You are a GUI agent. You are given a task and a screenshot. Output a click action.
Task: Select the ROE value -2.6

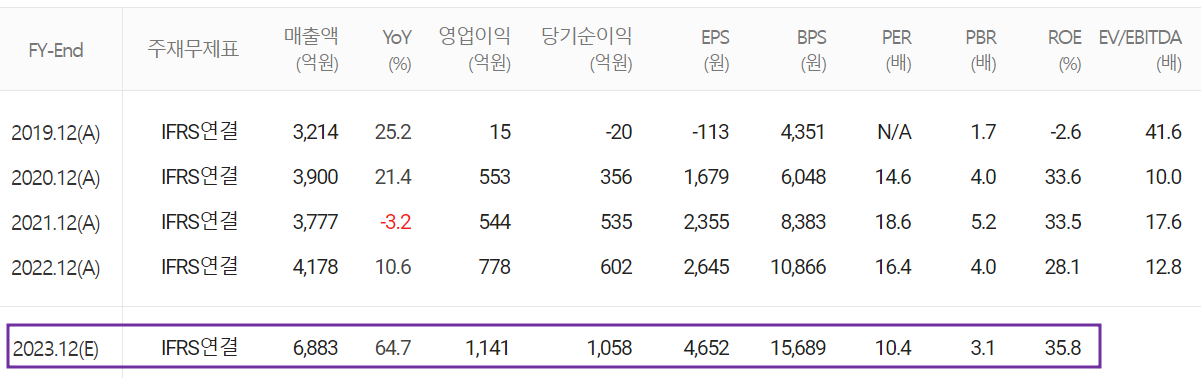tap(1066, 132)
